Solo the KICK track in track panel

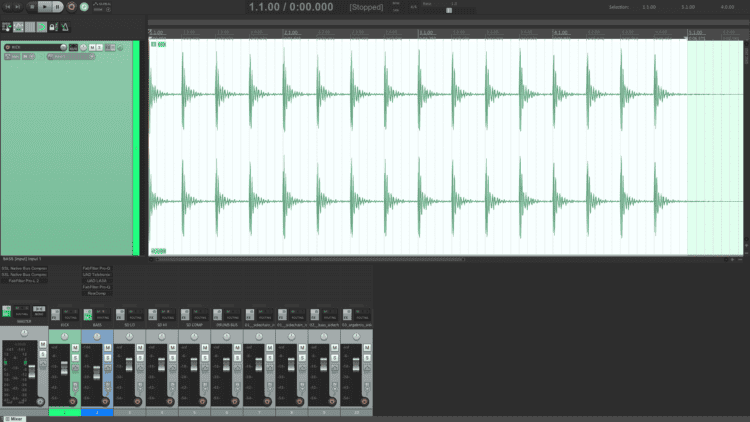coord(99,47)
